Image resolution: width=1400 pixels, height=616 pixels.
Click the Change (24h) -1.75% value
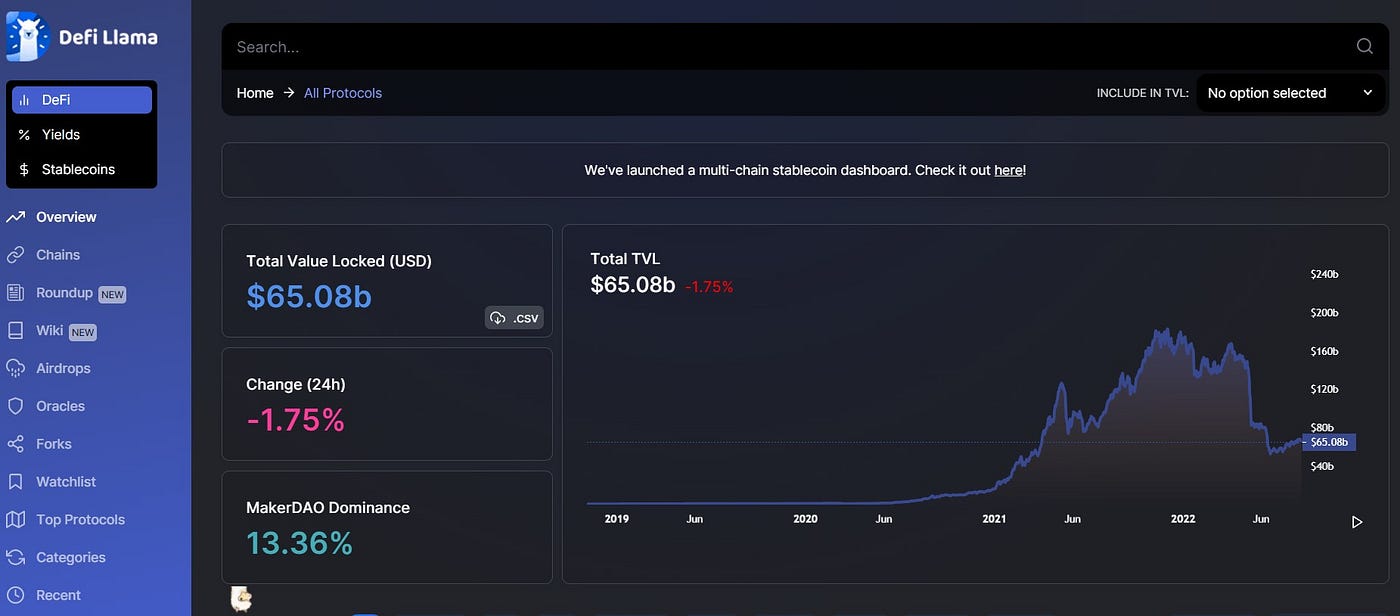(295, 420)
